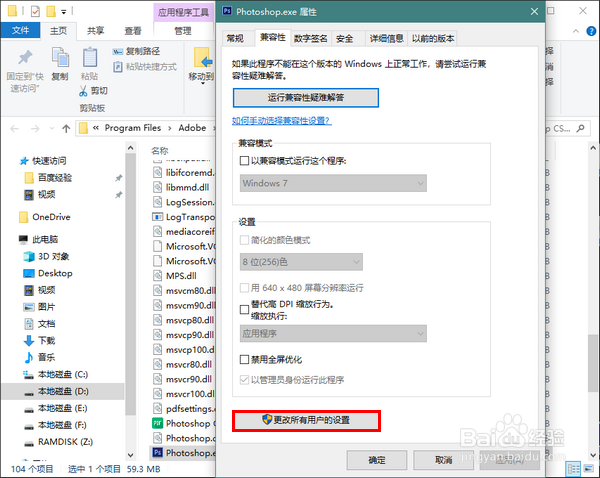Switch to the 以前的版本 tab
Image resolution: width=600 pixels, height=478 pixels.
pos(433,38)
